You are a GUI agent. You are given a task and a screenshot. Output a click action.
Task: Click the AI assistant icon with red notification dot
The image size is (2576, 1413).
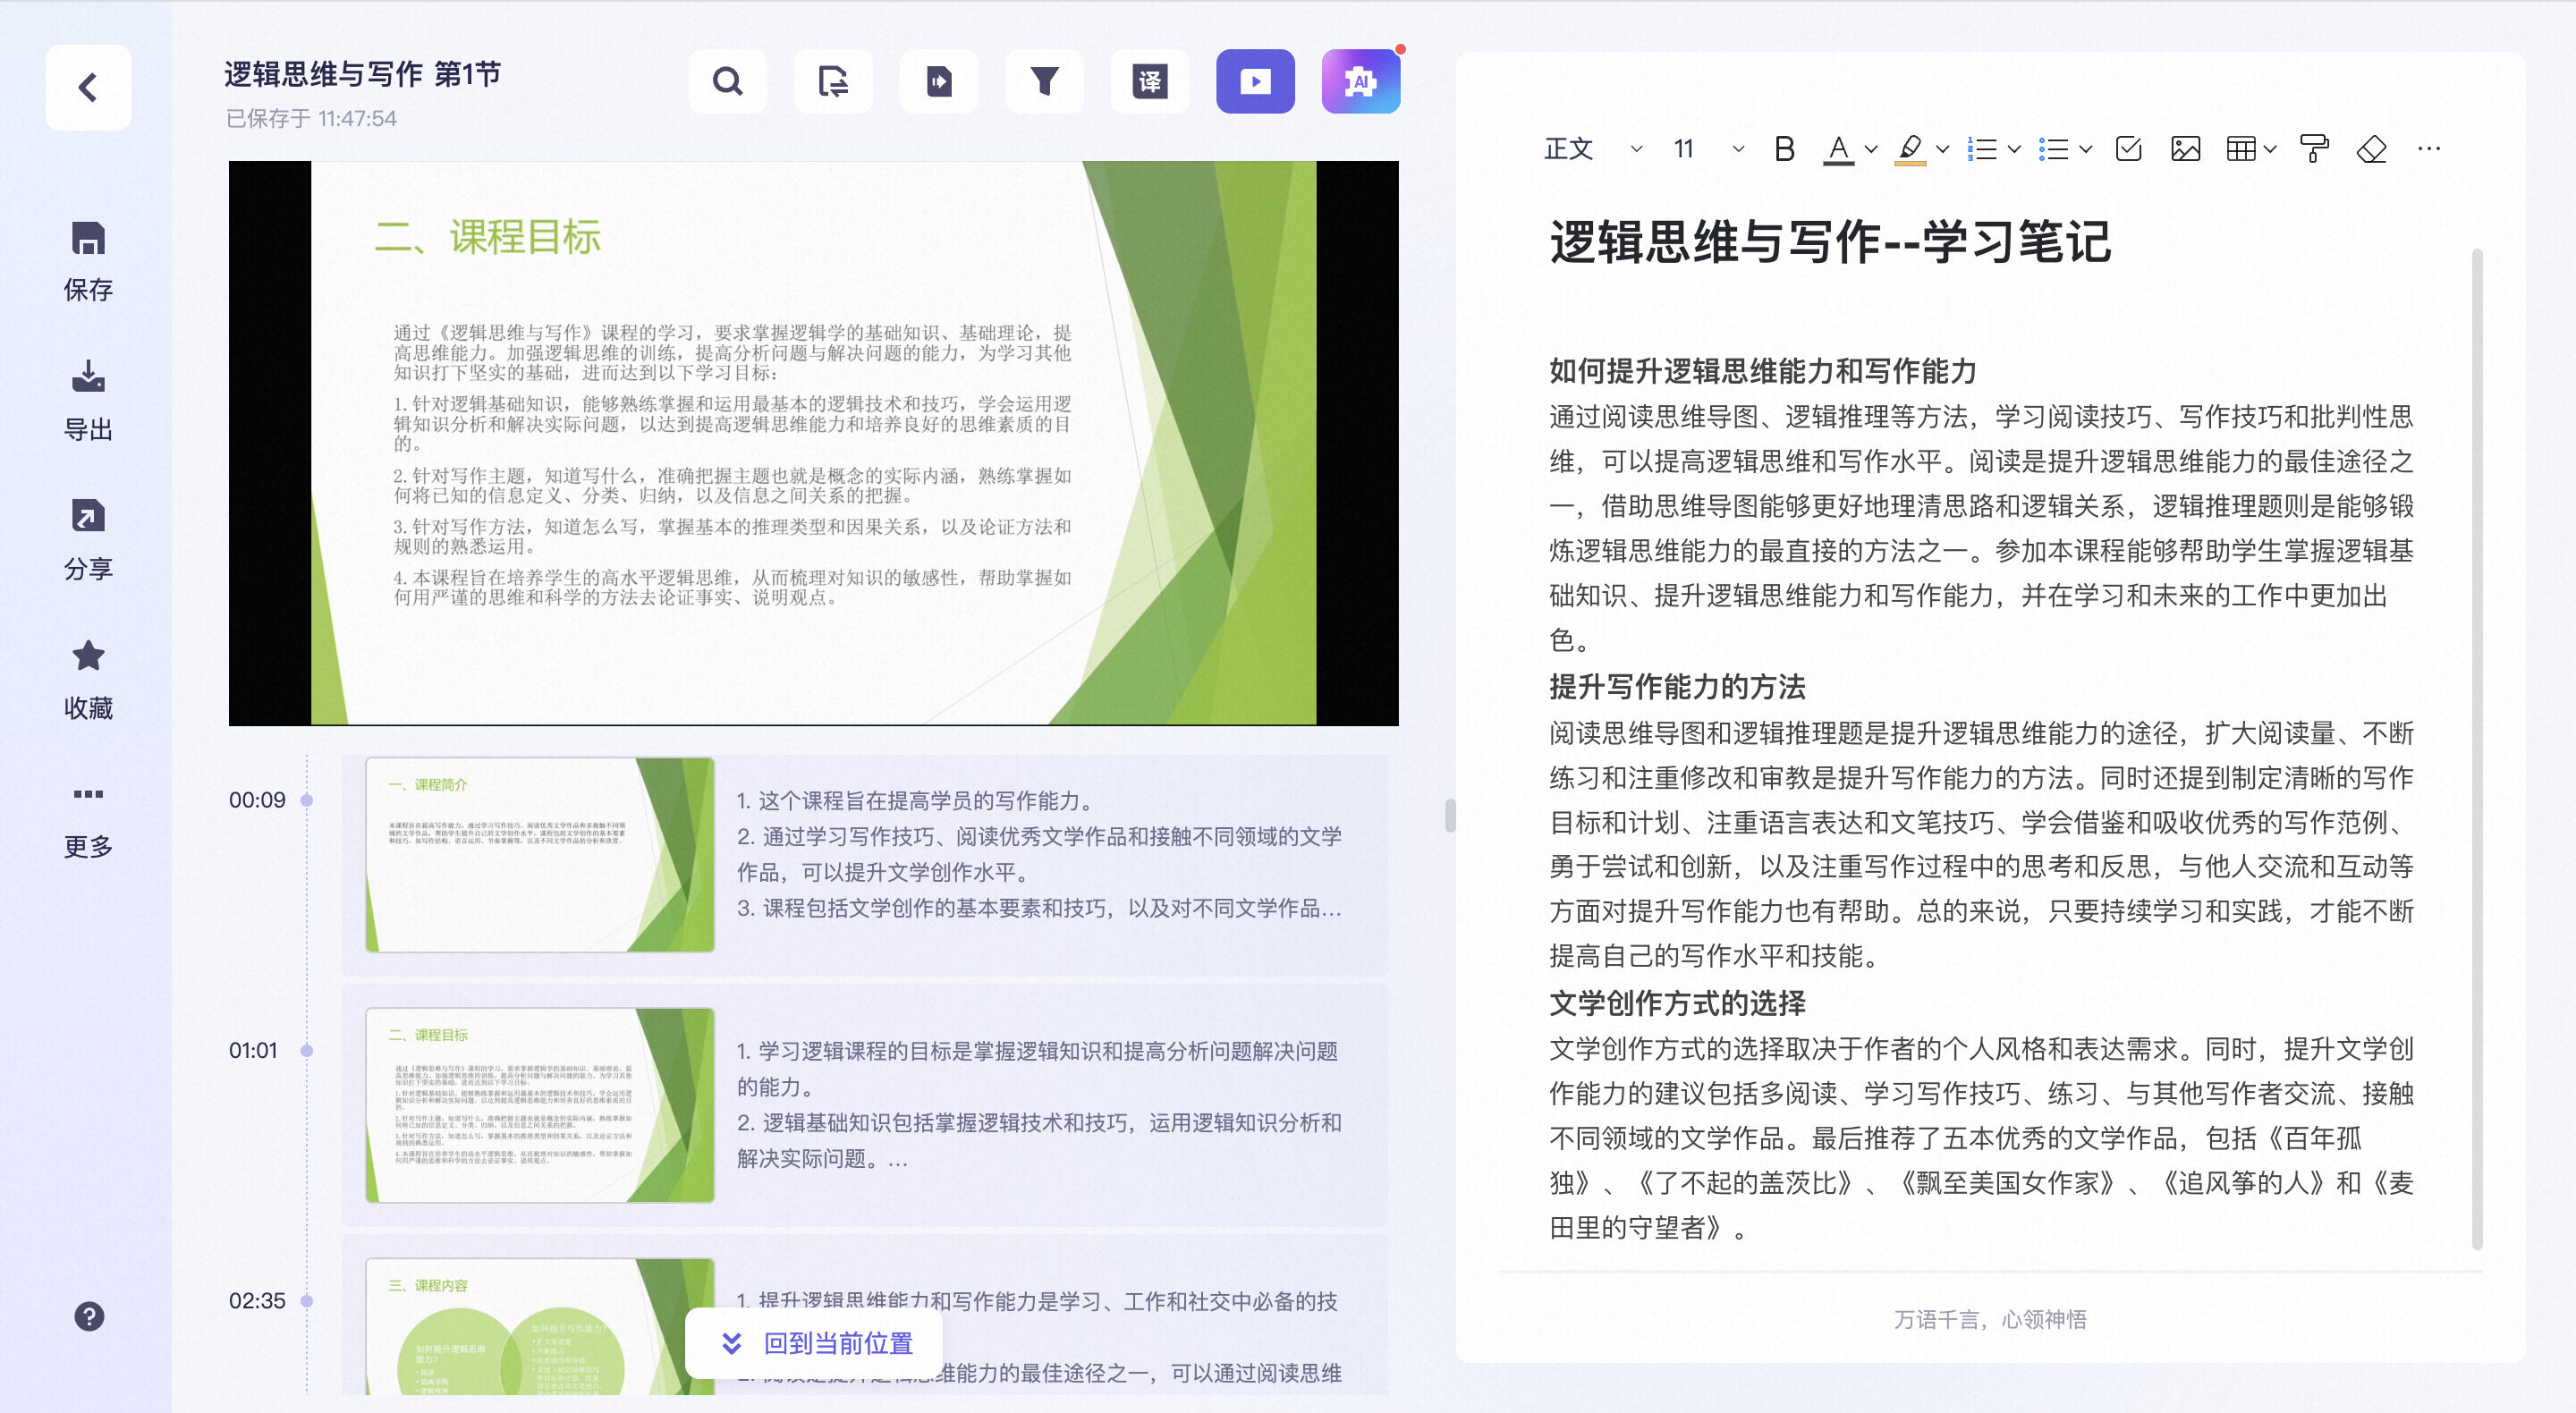pos(1361,81)
